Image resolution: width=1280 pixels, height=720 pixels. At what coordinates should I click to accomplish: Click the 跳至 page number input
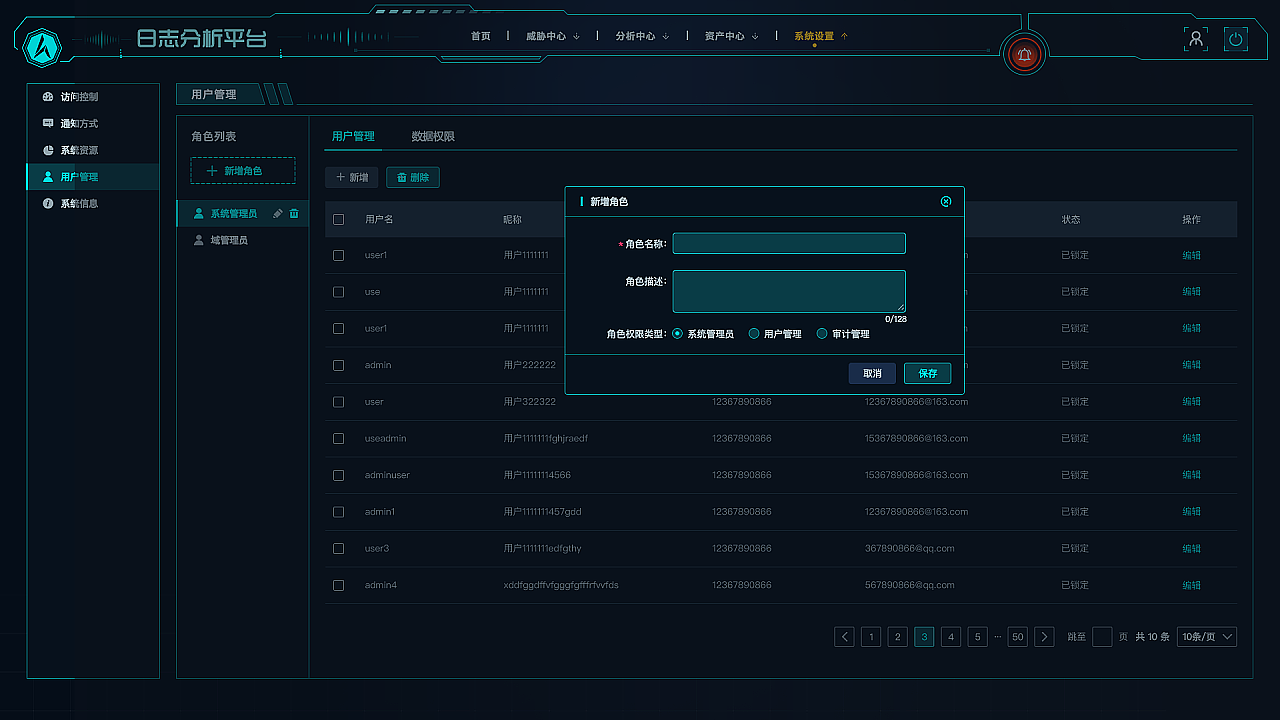coord(1102,637)
